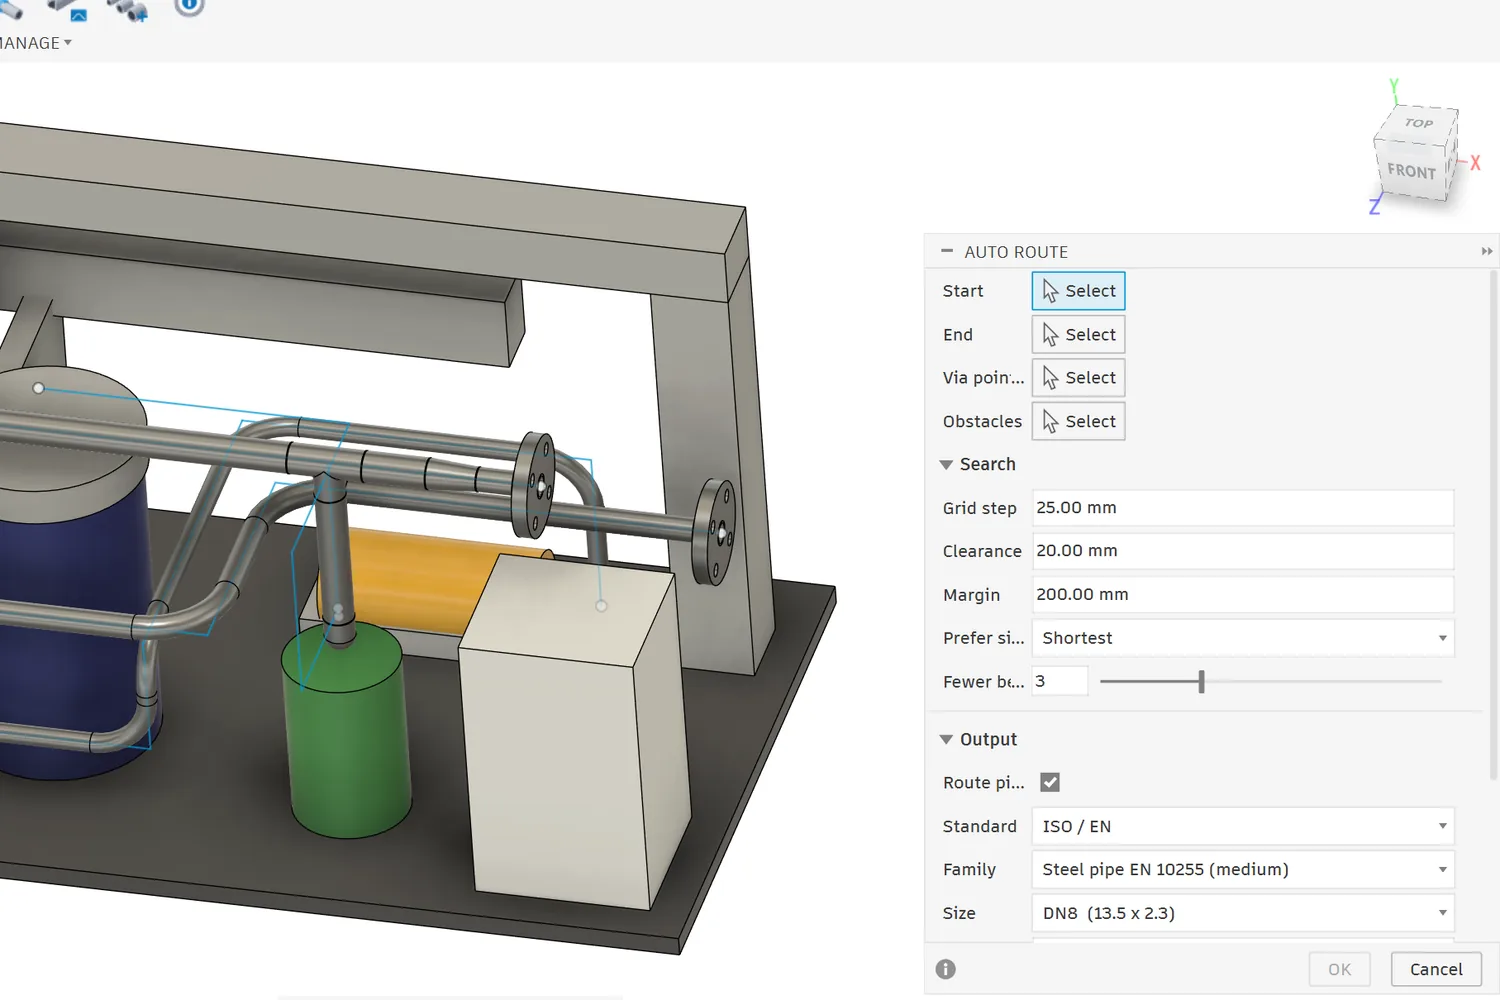Screen dimensions: 1500x1000
Task: Click the OK button
Action: [1339, 969]
